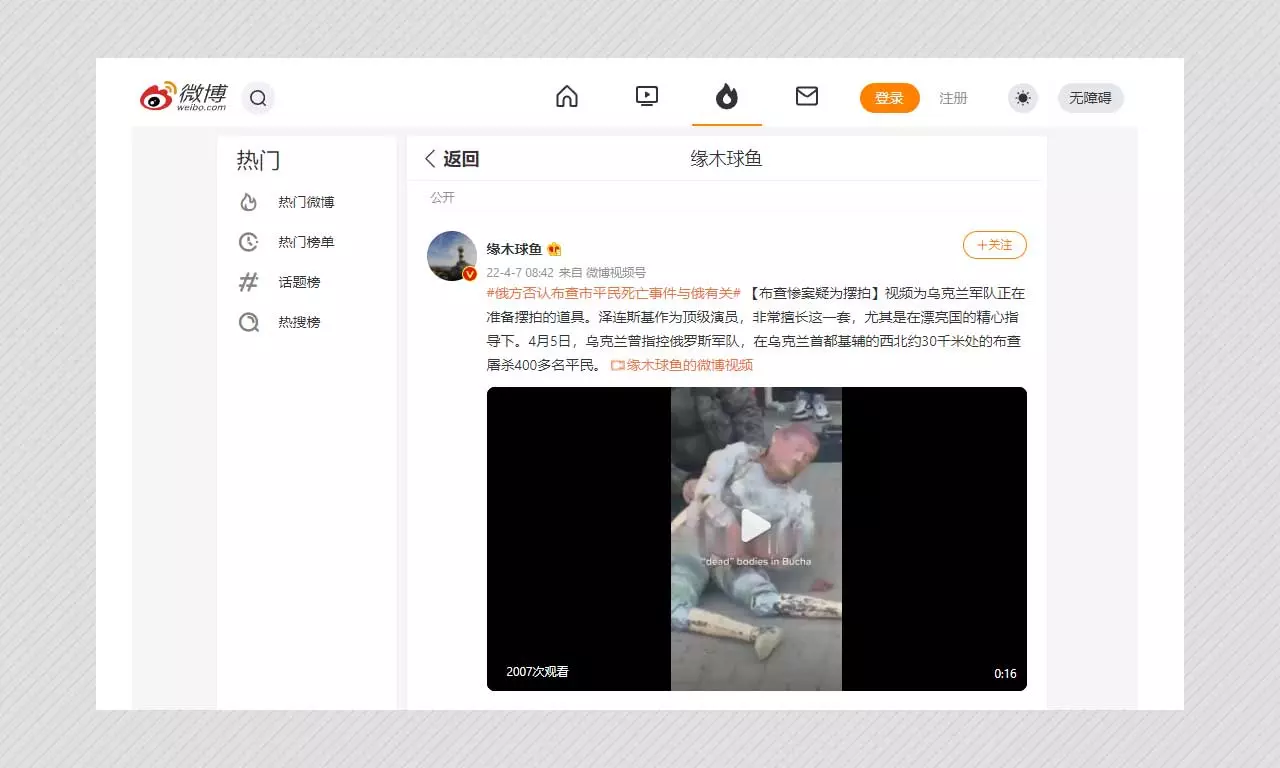Screen dimensions: 1280x768
Task: Play the embedded video
Action: 756,526
